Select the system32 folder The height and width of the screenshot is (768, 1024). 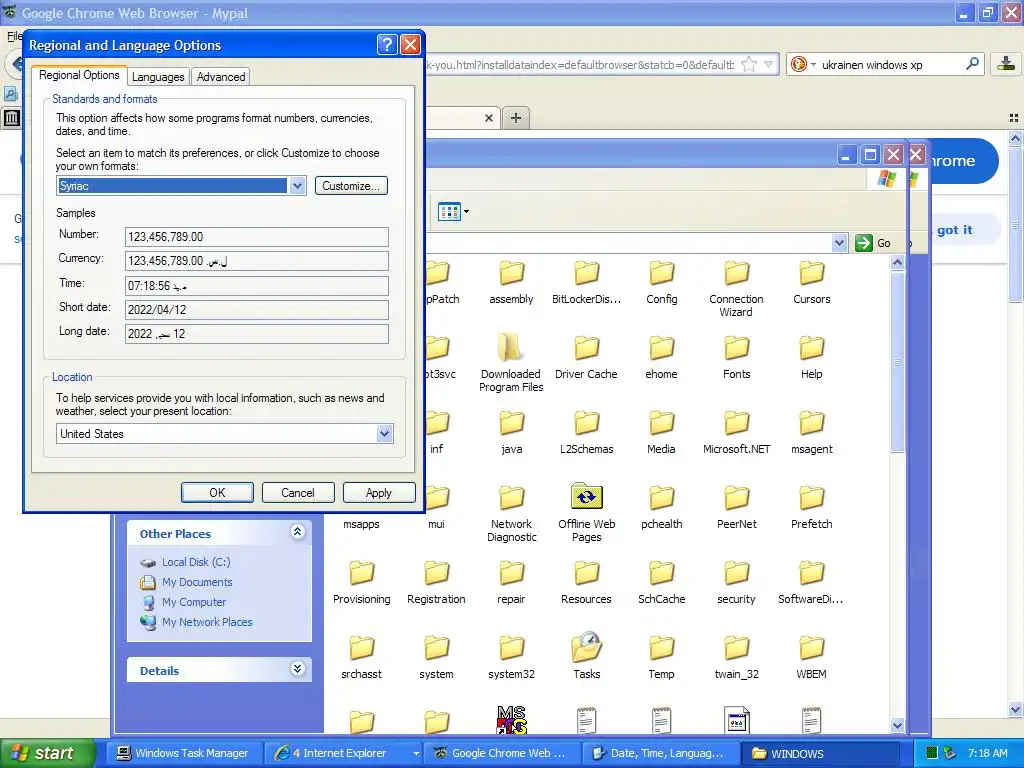click(x=511, y=657)
